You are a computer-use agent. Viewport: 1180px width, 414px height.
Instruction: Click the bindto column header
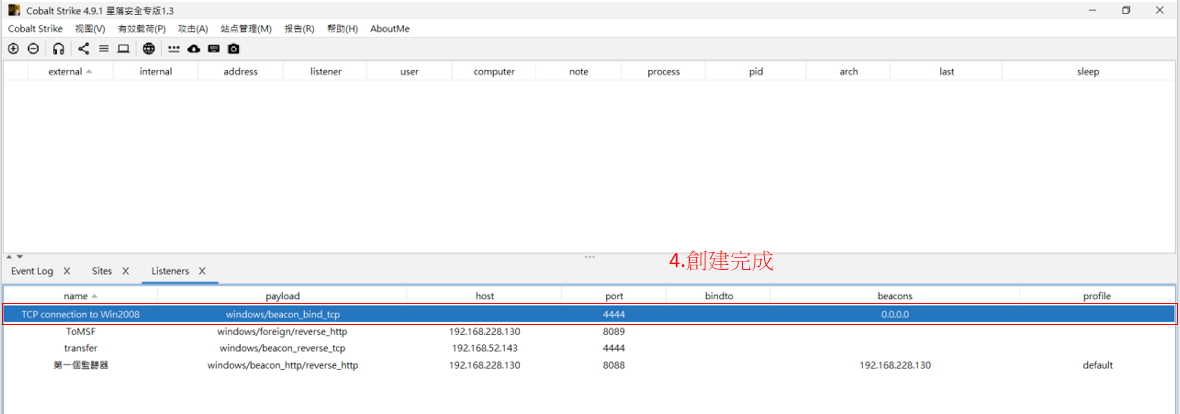719,296
